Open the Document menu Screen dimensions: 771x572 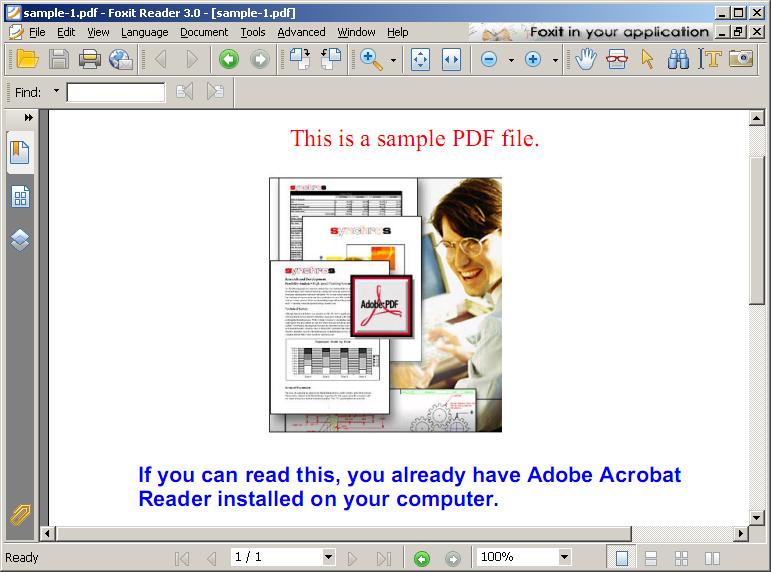click(x=204, y=32)
